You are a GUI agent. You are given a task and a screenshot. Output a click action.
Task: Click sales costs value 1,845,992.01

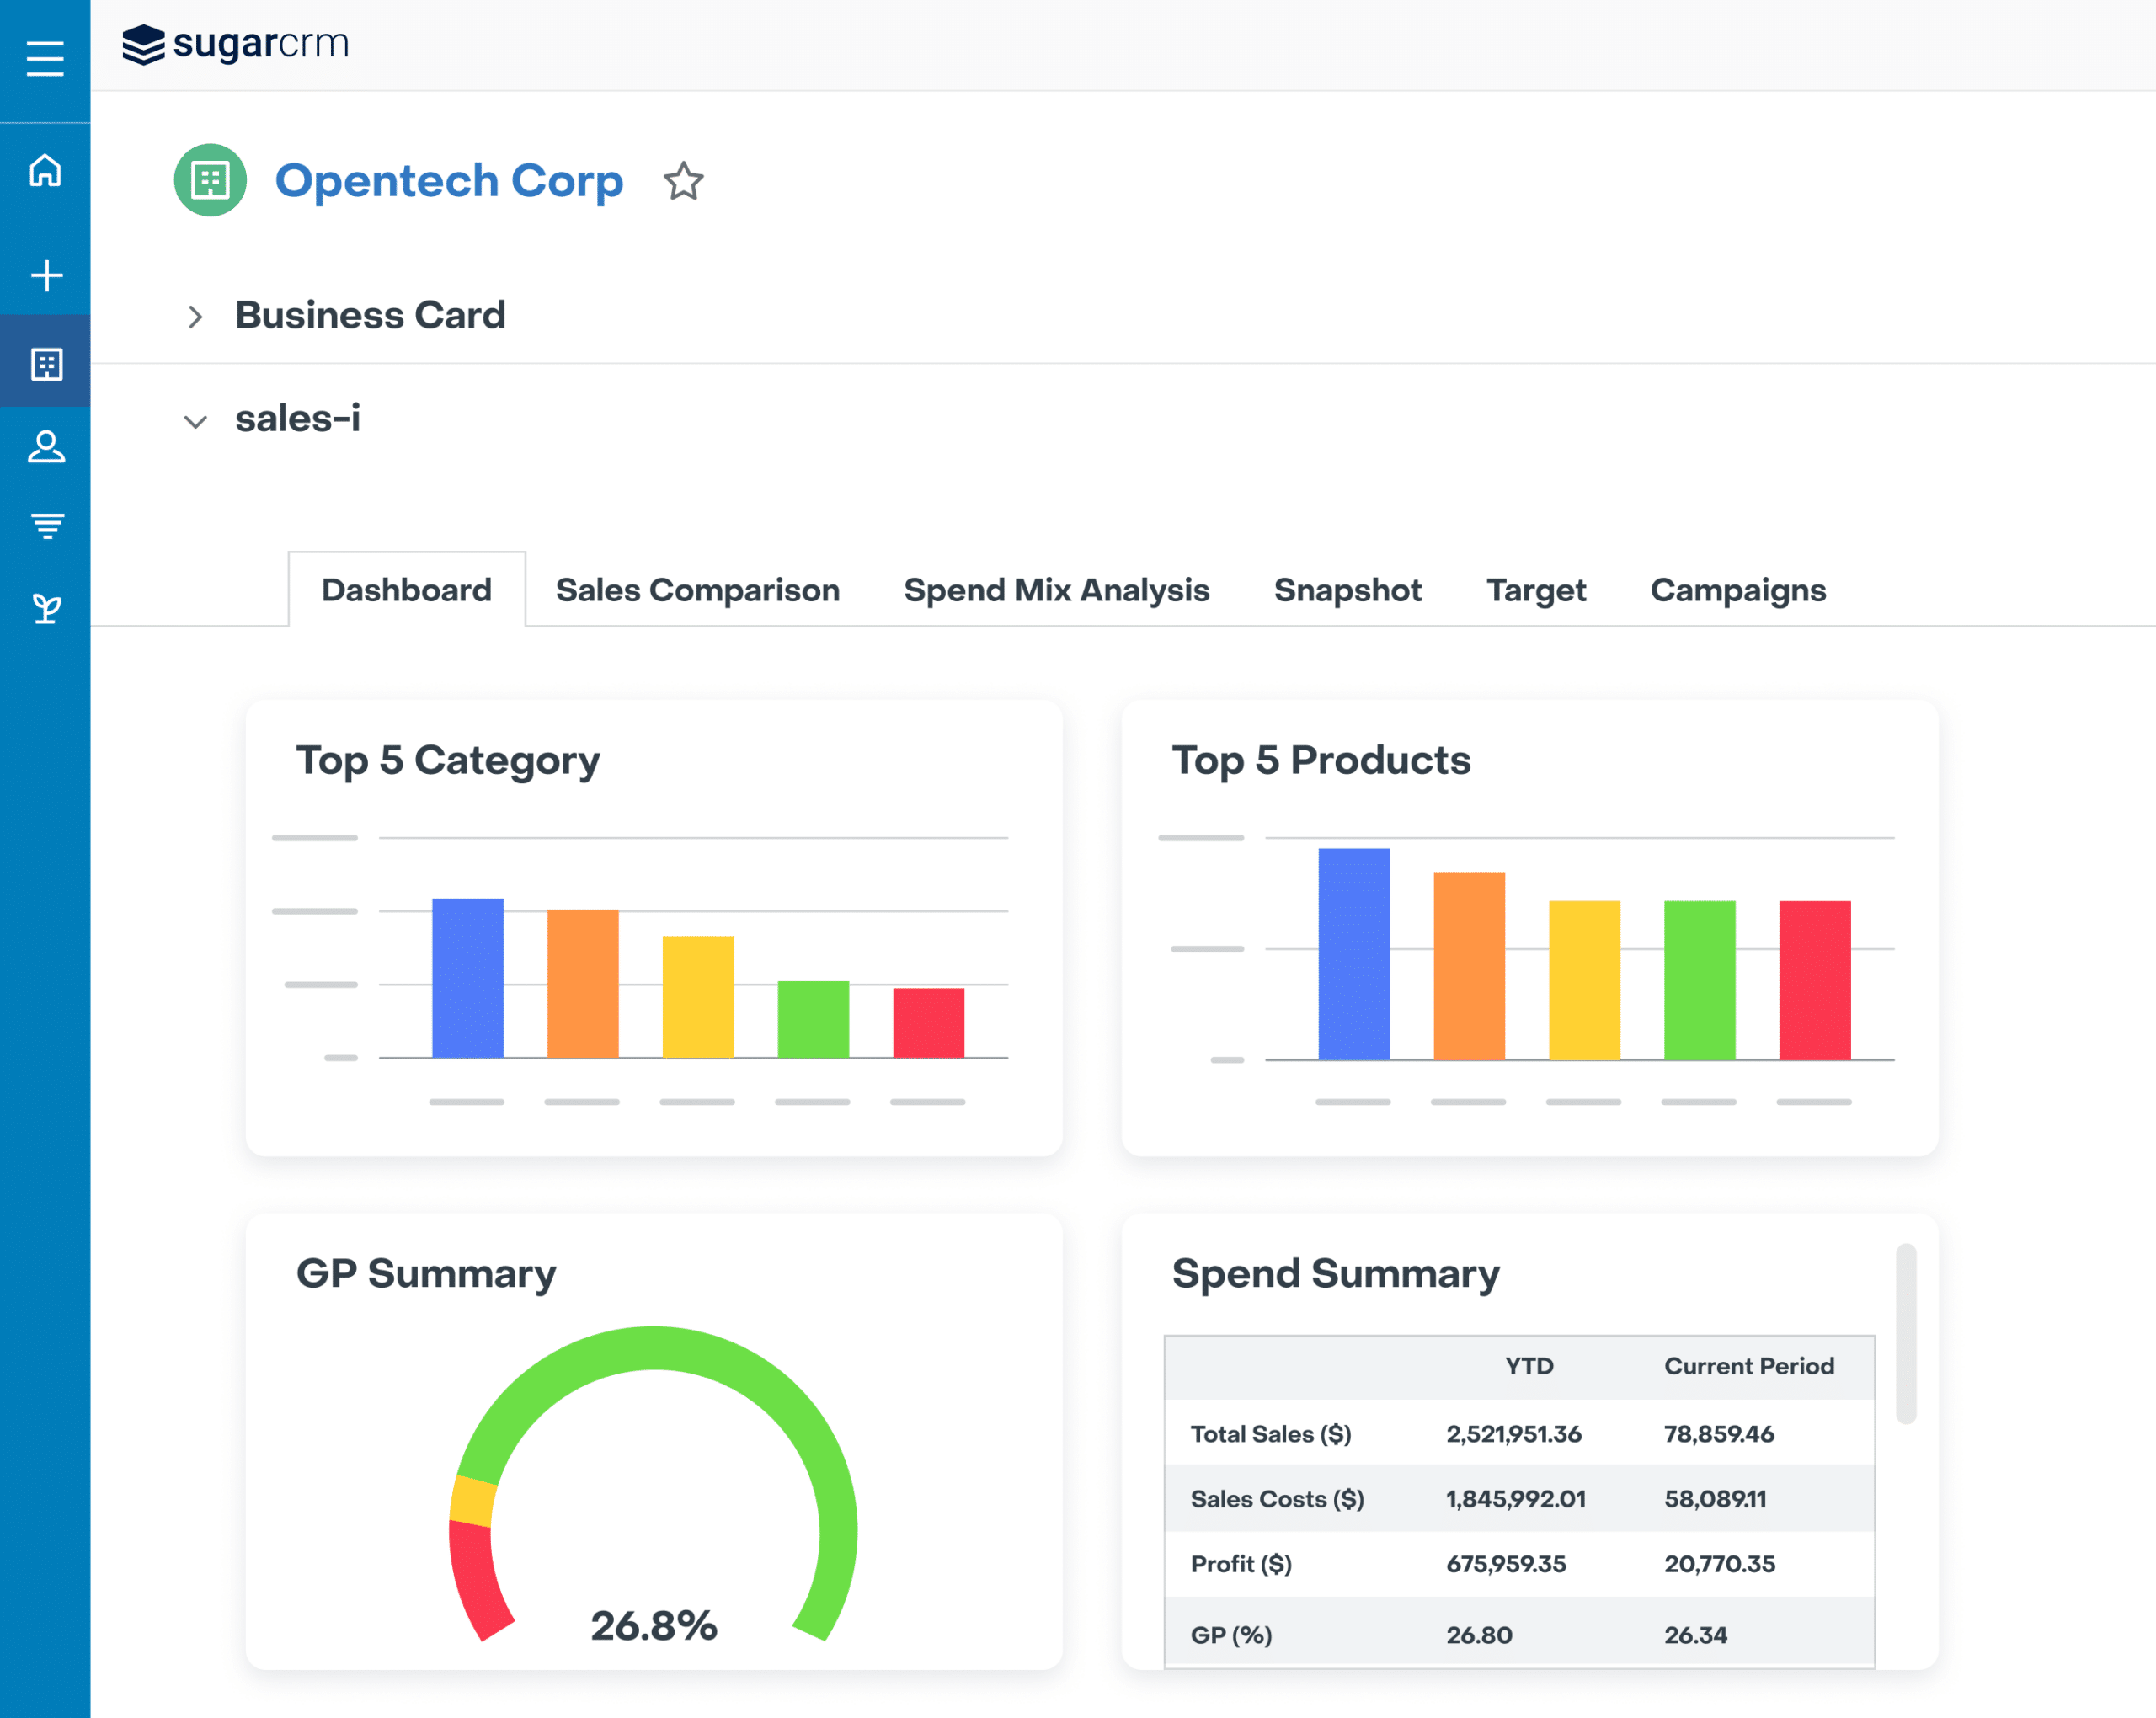[x=1515, y=1499]
